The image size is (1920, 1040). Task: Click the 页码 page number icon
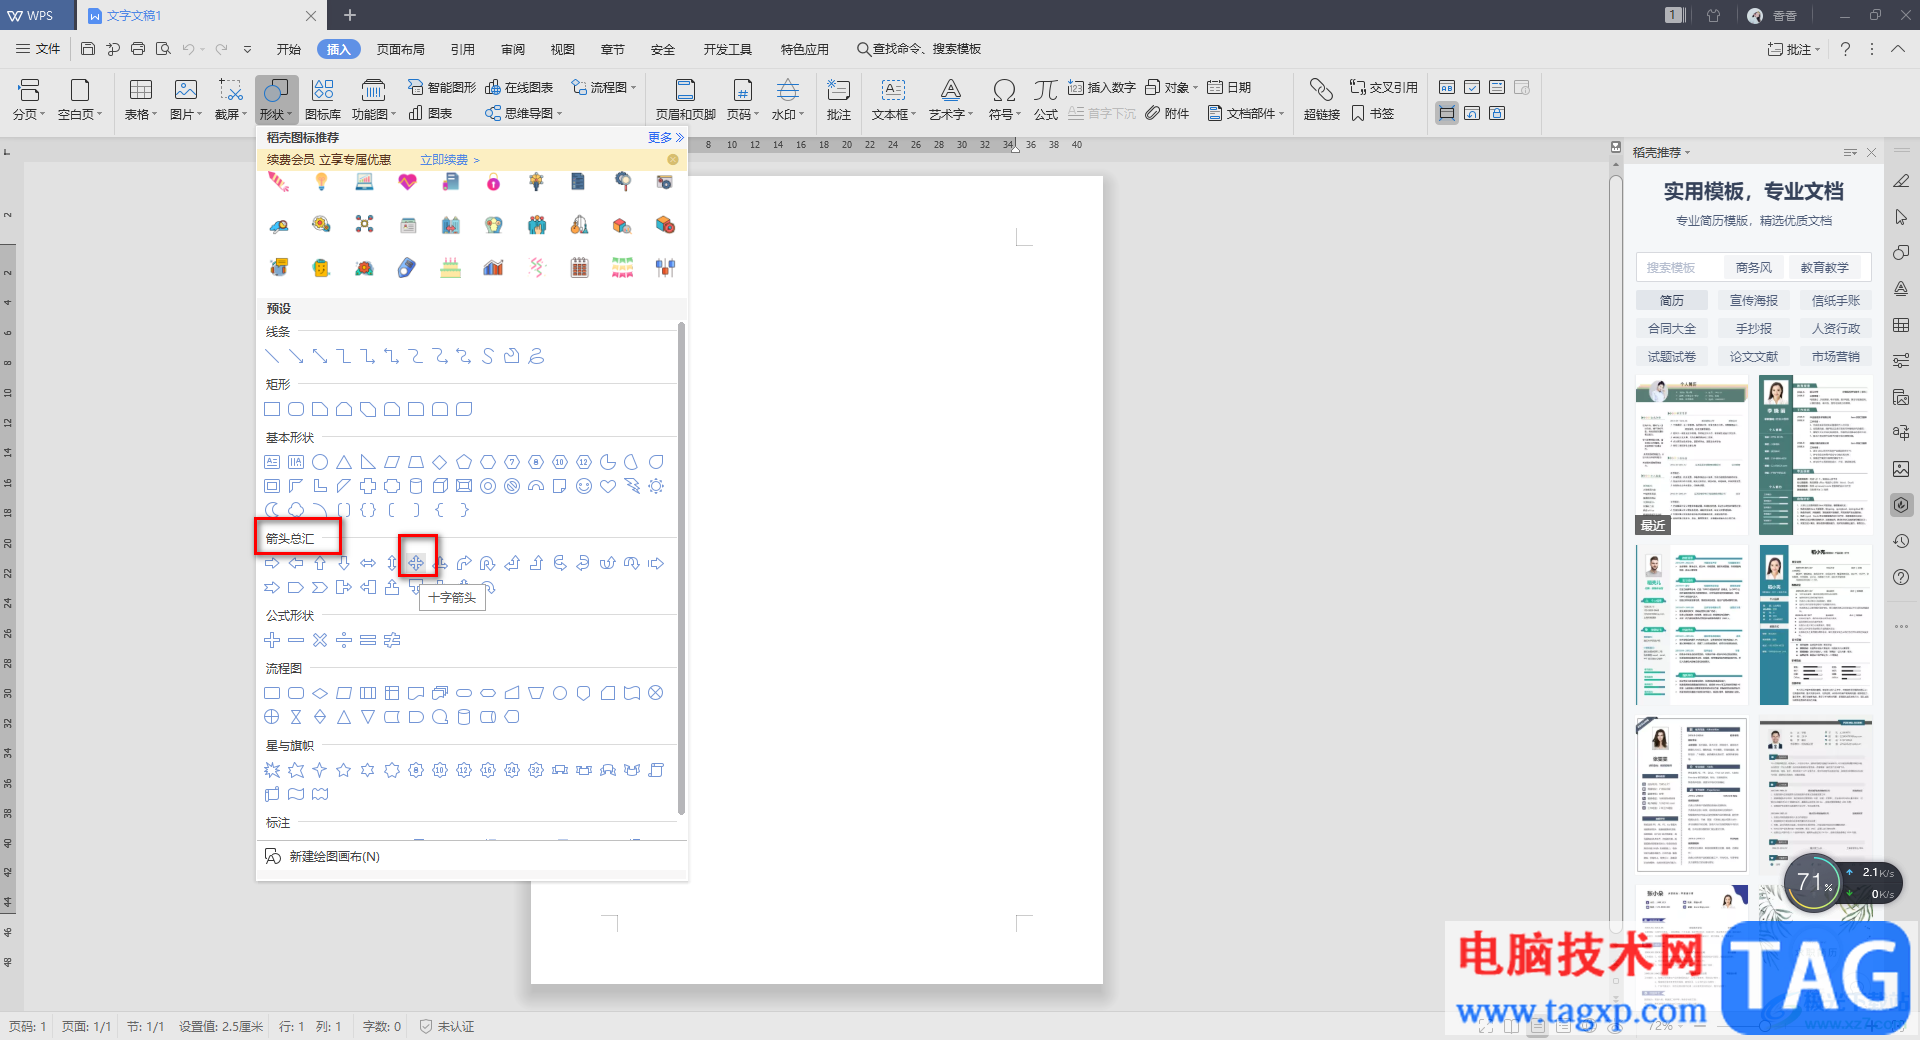(x=743, y=100)
